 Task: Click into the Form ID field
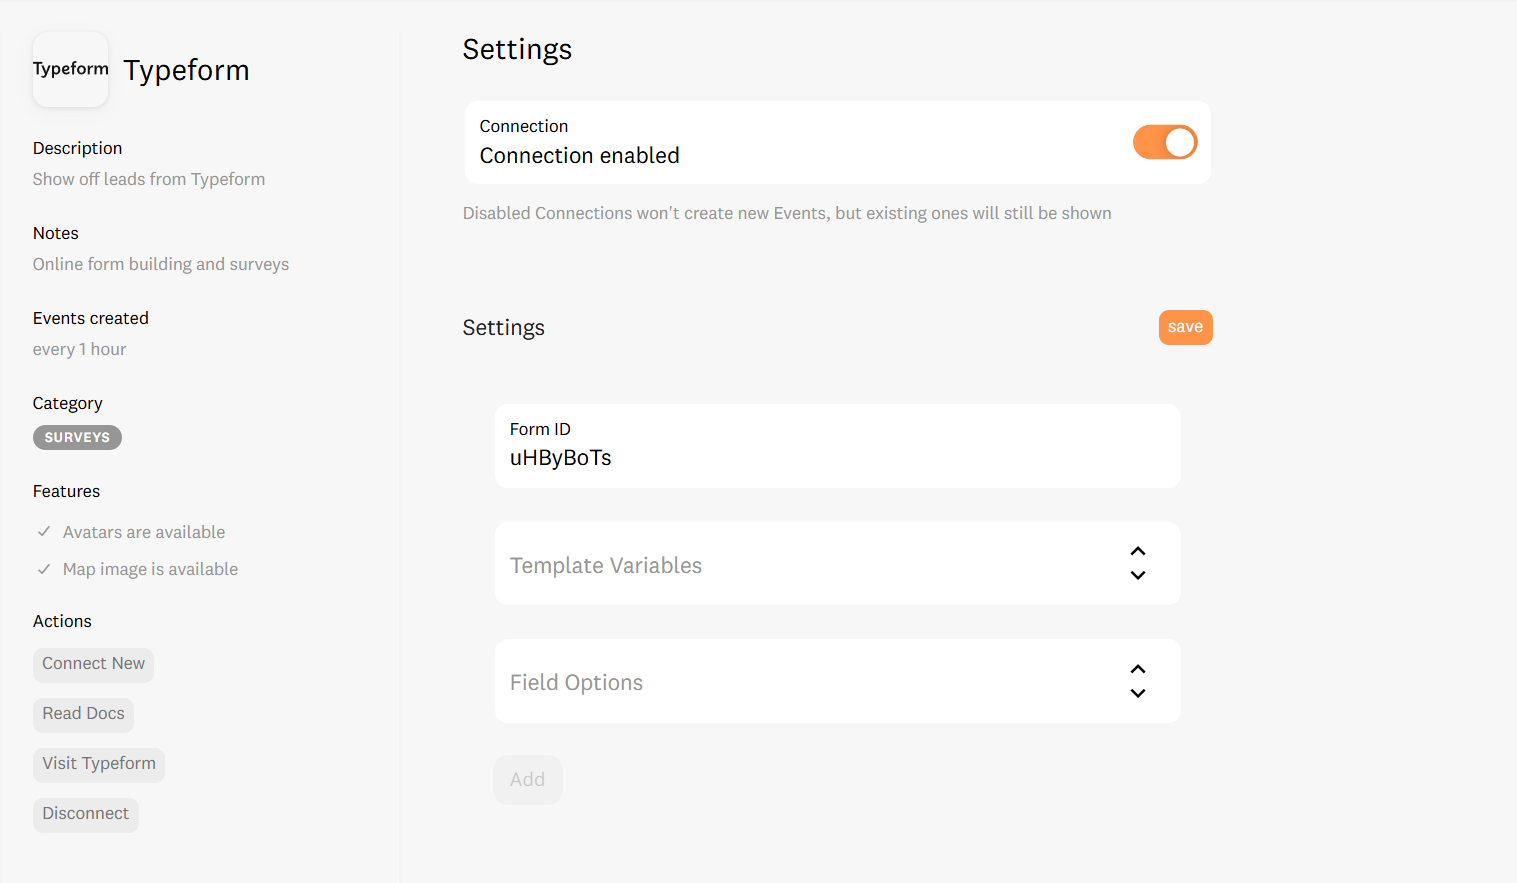[x=836, y=458]
